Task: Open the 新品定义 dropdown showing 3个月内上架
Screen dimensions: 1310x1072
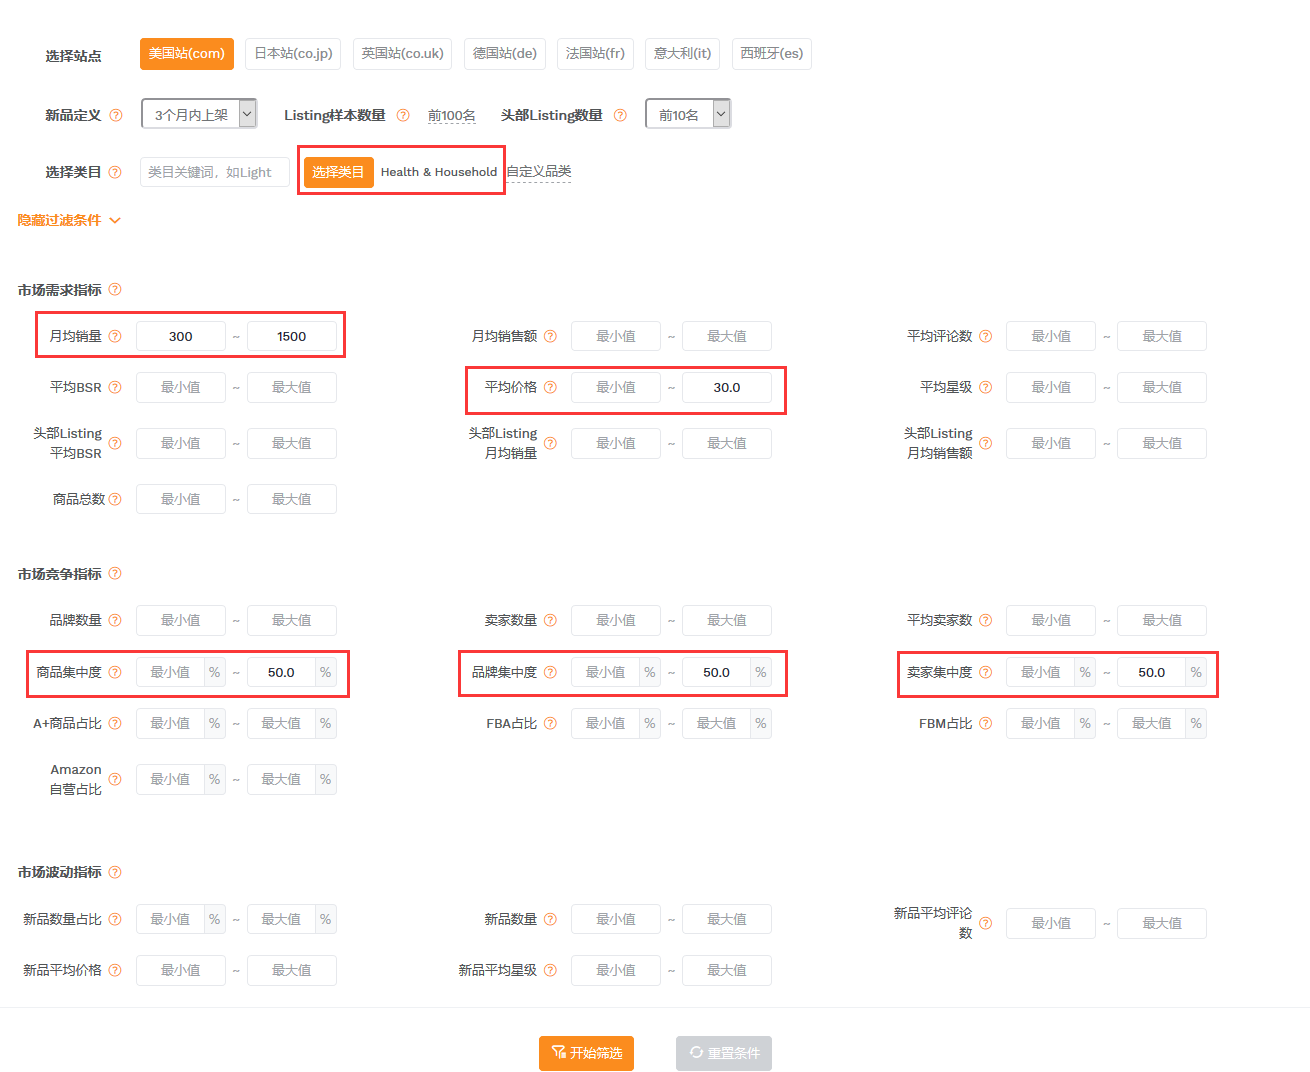Action: click(x=199, y=114)
